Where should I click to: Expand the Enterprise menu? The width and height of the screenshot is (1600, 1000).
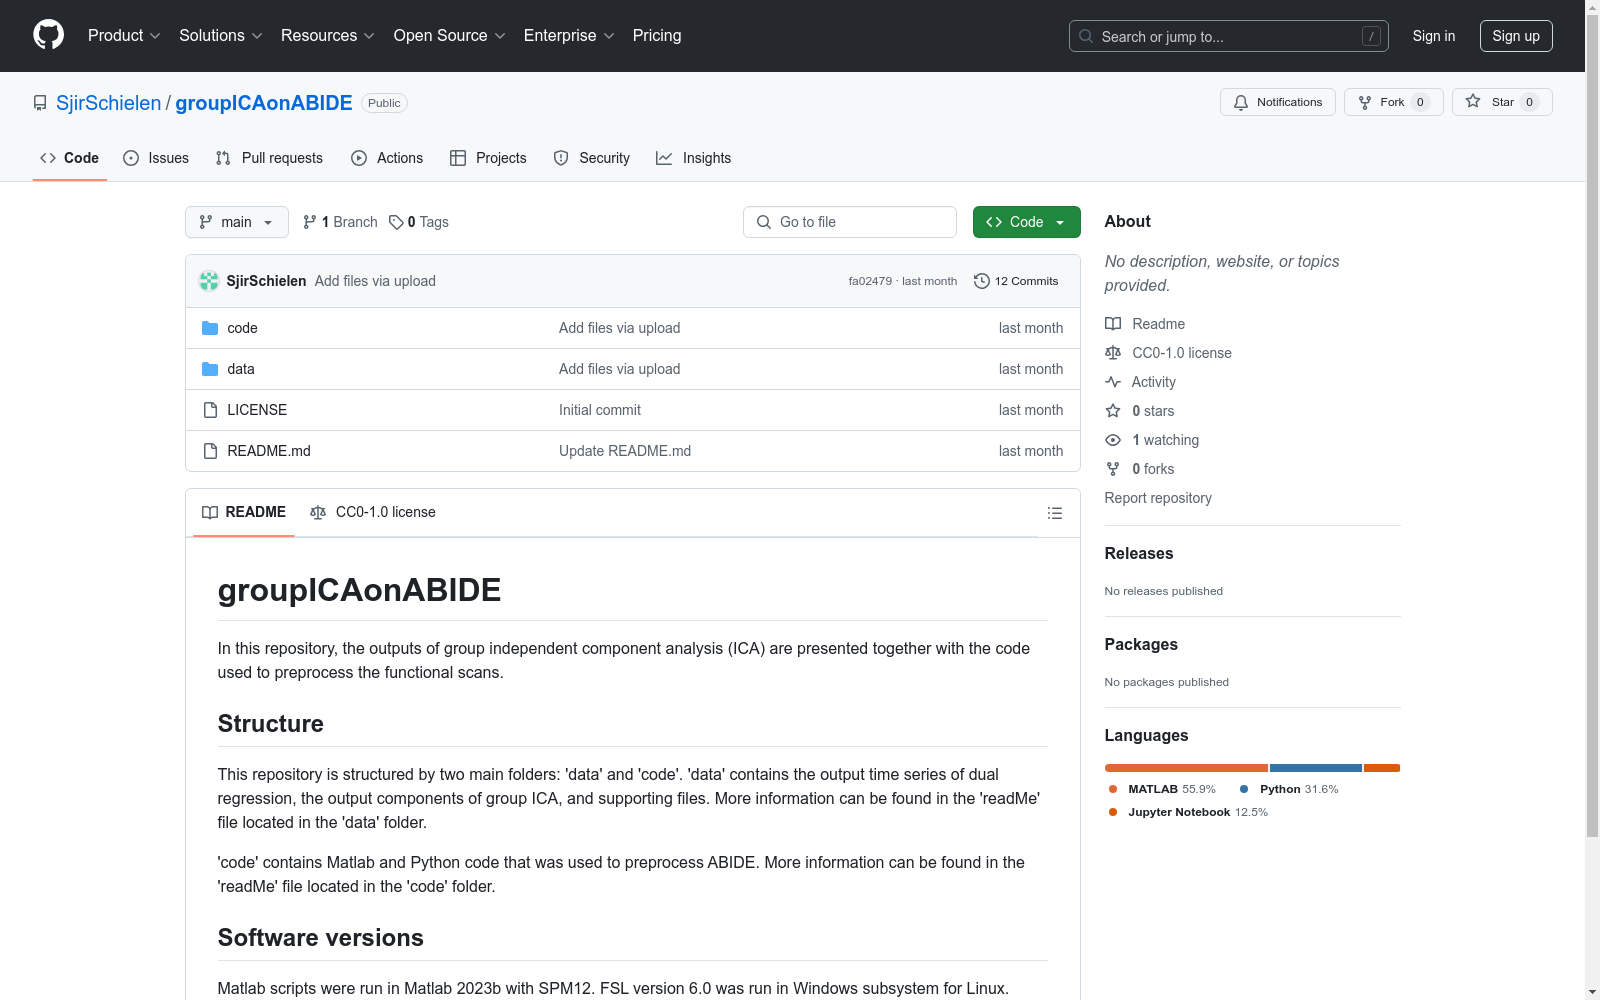tap(569, 35)
